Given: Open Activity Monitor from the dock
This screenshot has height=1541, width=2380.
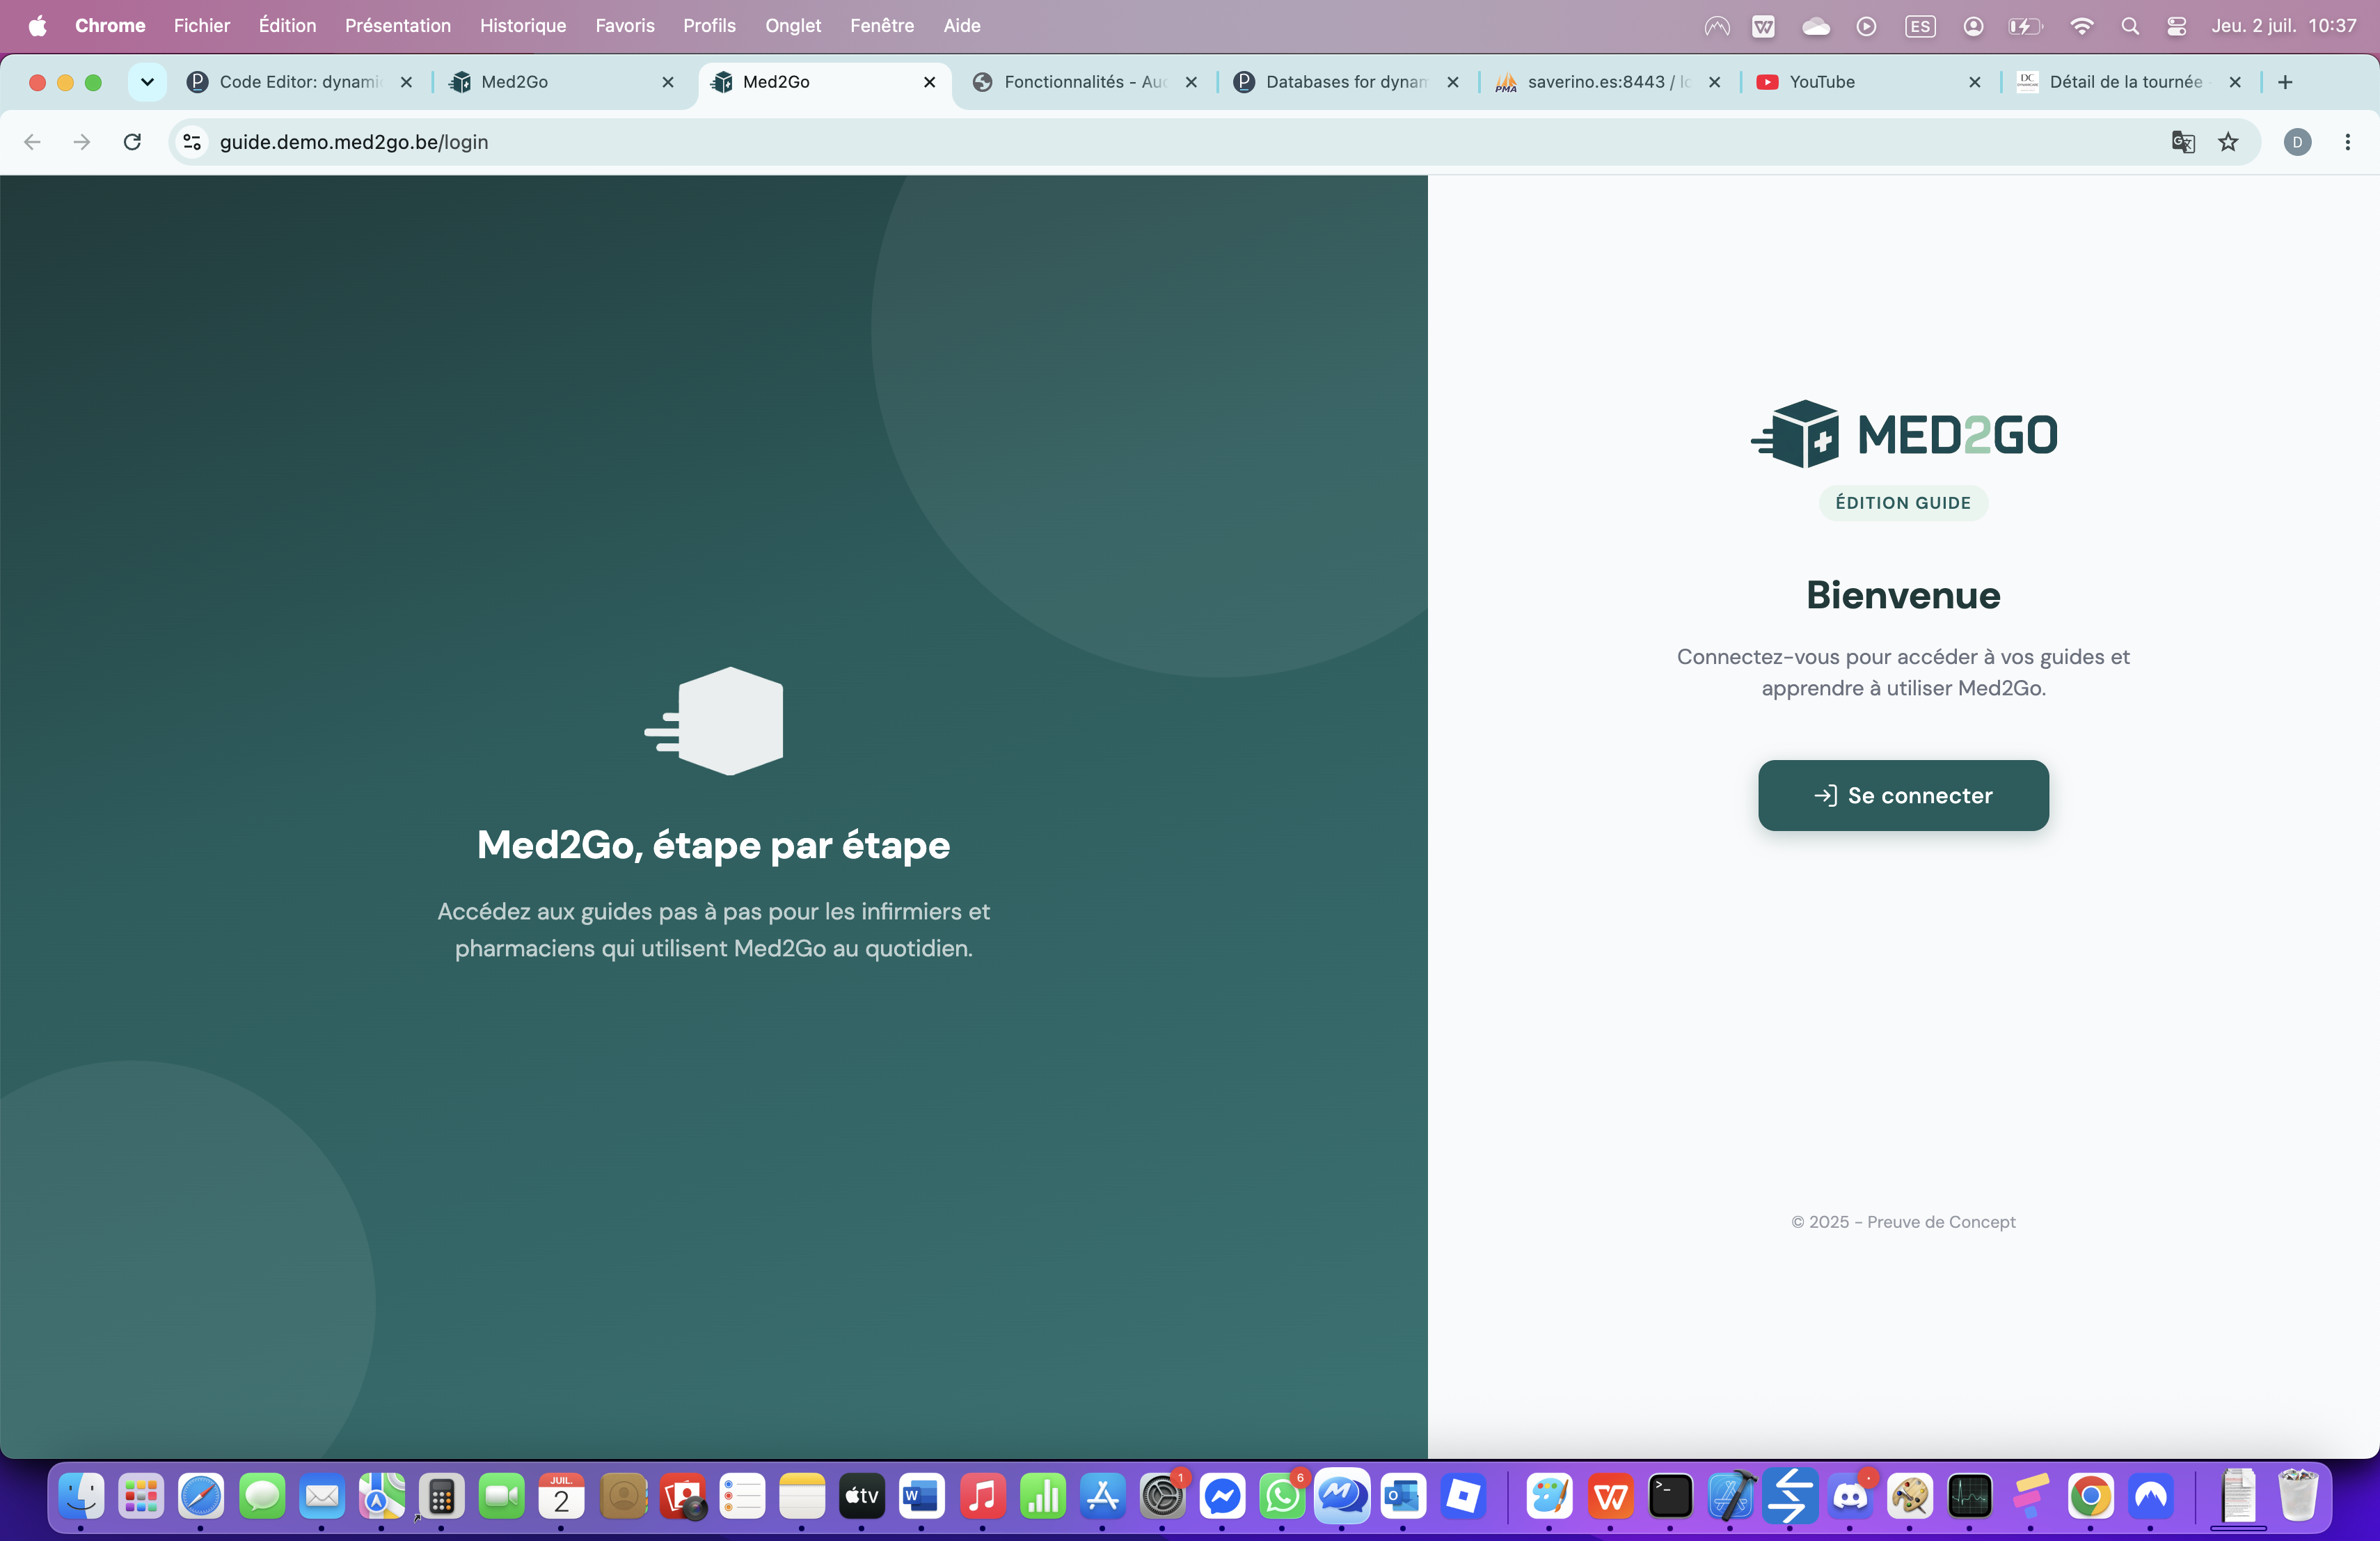Looking at the screenshot, I should [x=1970, y=1496].
